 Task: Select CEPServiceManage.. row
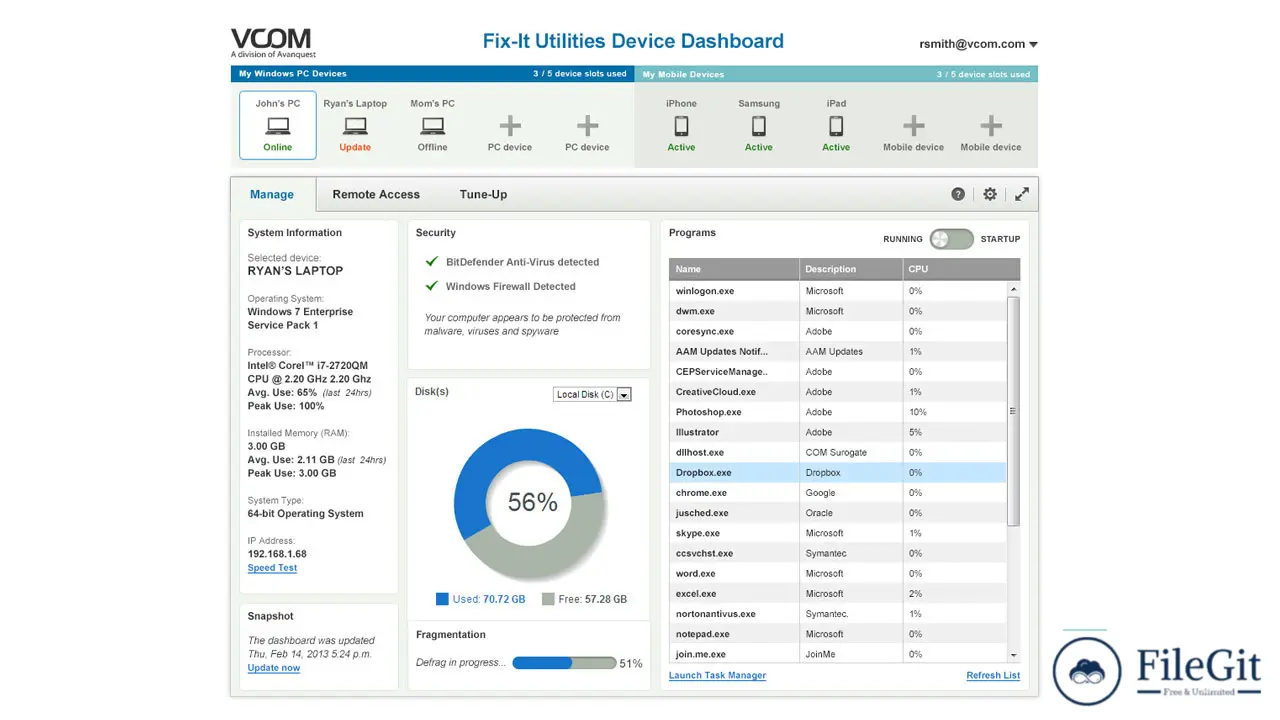click(838, 371)
